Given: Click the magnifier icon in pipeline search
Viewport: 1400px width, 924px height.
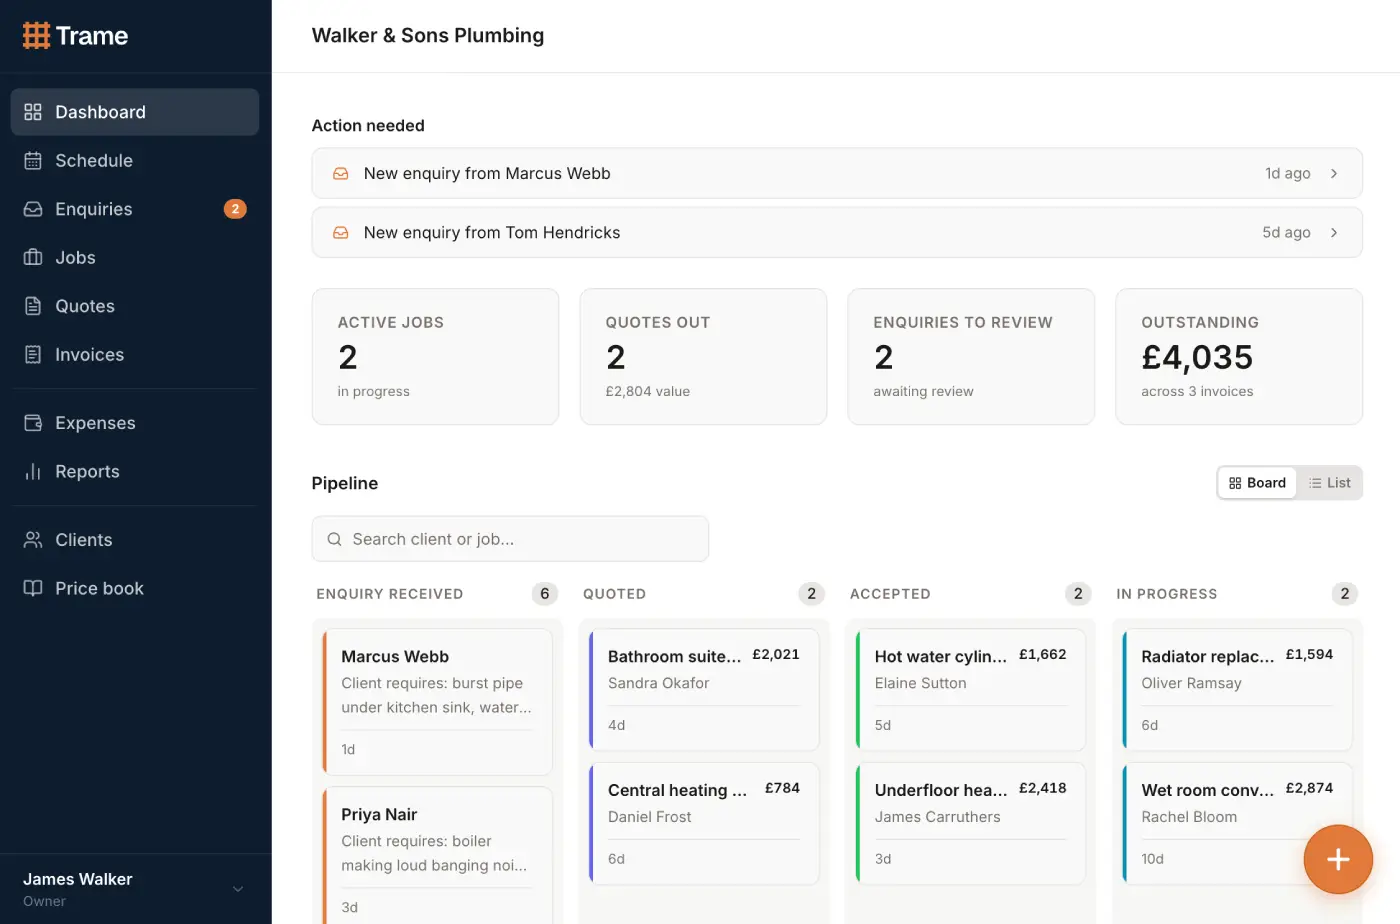Looking at the screenshot, I should (335, 539).
